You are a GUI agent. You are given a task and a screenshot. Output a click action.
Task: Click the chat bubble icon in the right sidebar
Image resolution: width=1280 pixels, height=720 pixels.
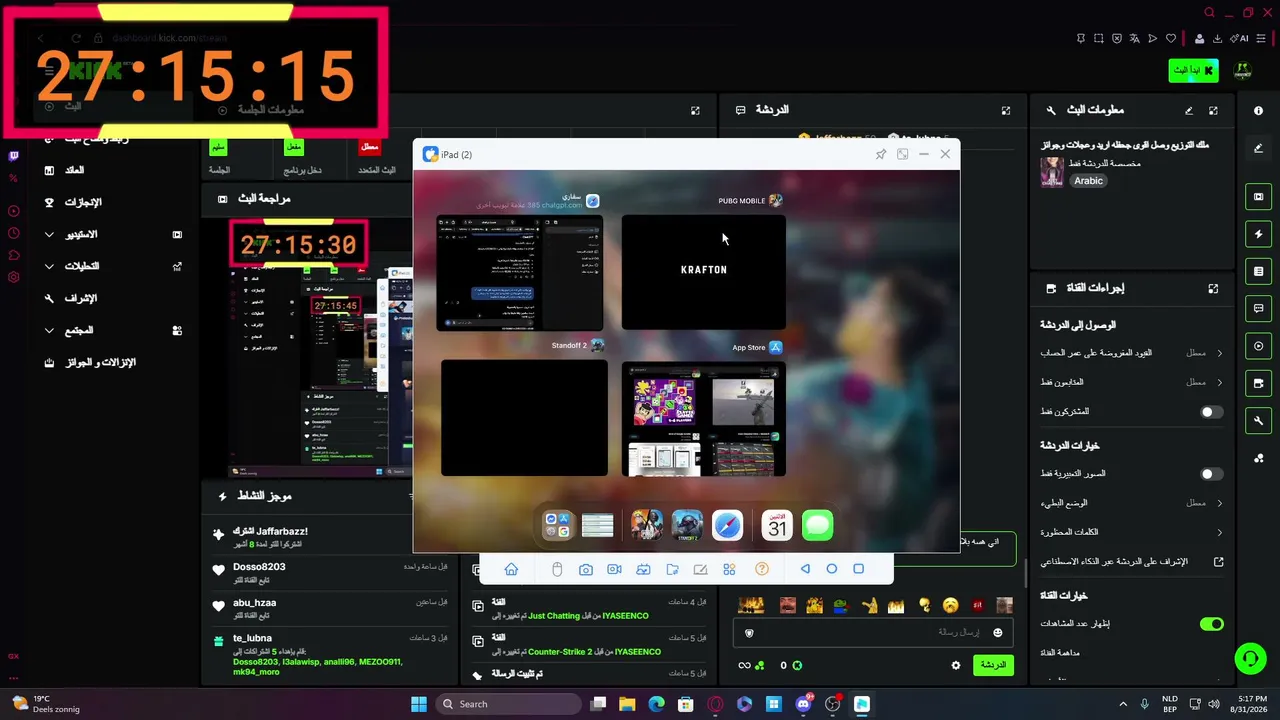tap(1258, 308)
